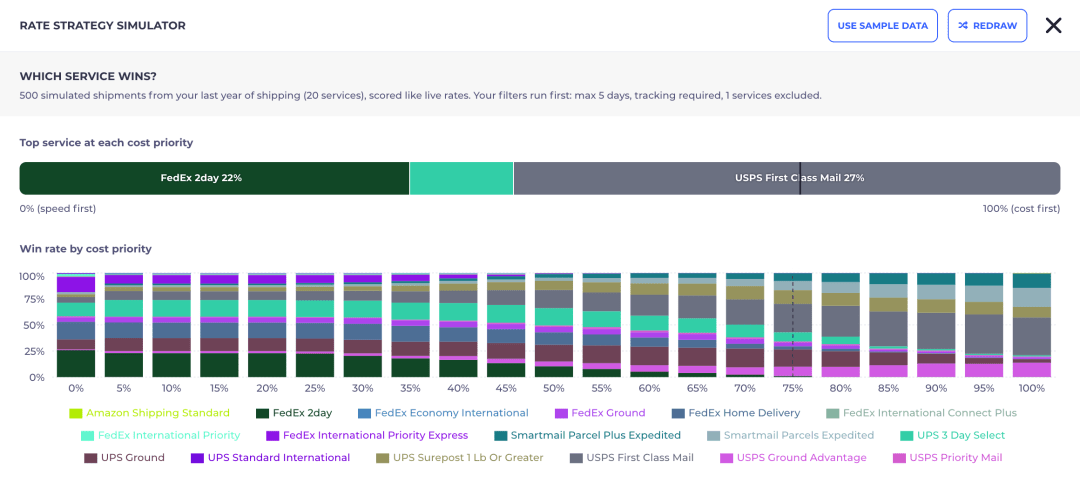Toggle UPS Standard International legend entry
1080x489 pixels.
point(270,457)
